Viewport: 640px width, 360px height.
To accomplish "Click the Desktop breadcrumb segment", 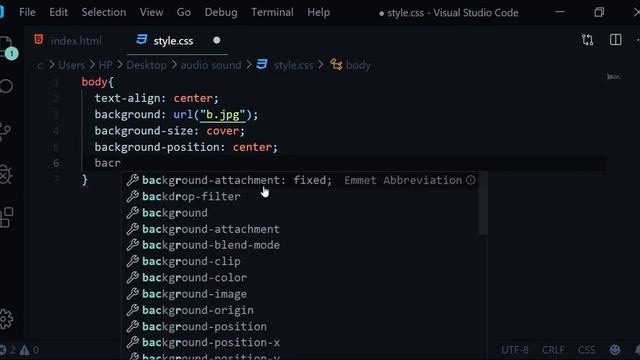I will pos(147,65).
